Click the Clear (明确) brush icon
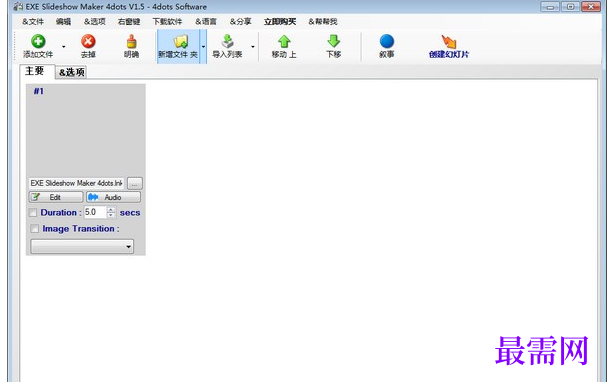This screenshot has width=607, height=382. point(131,41)
